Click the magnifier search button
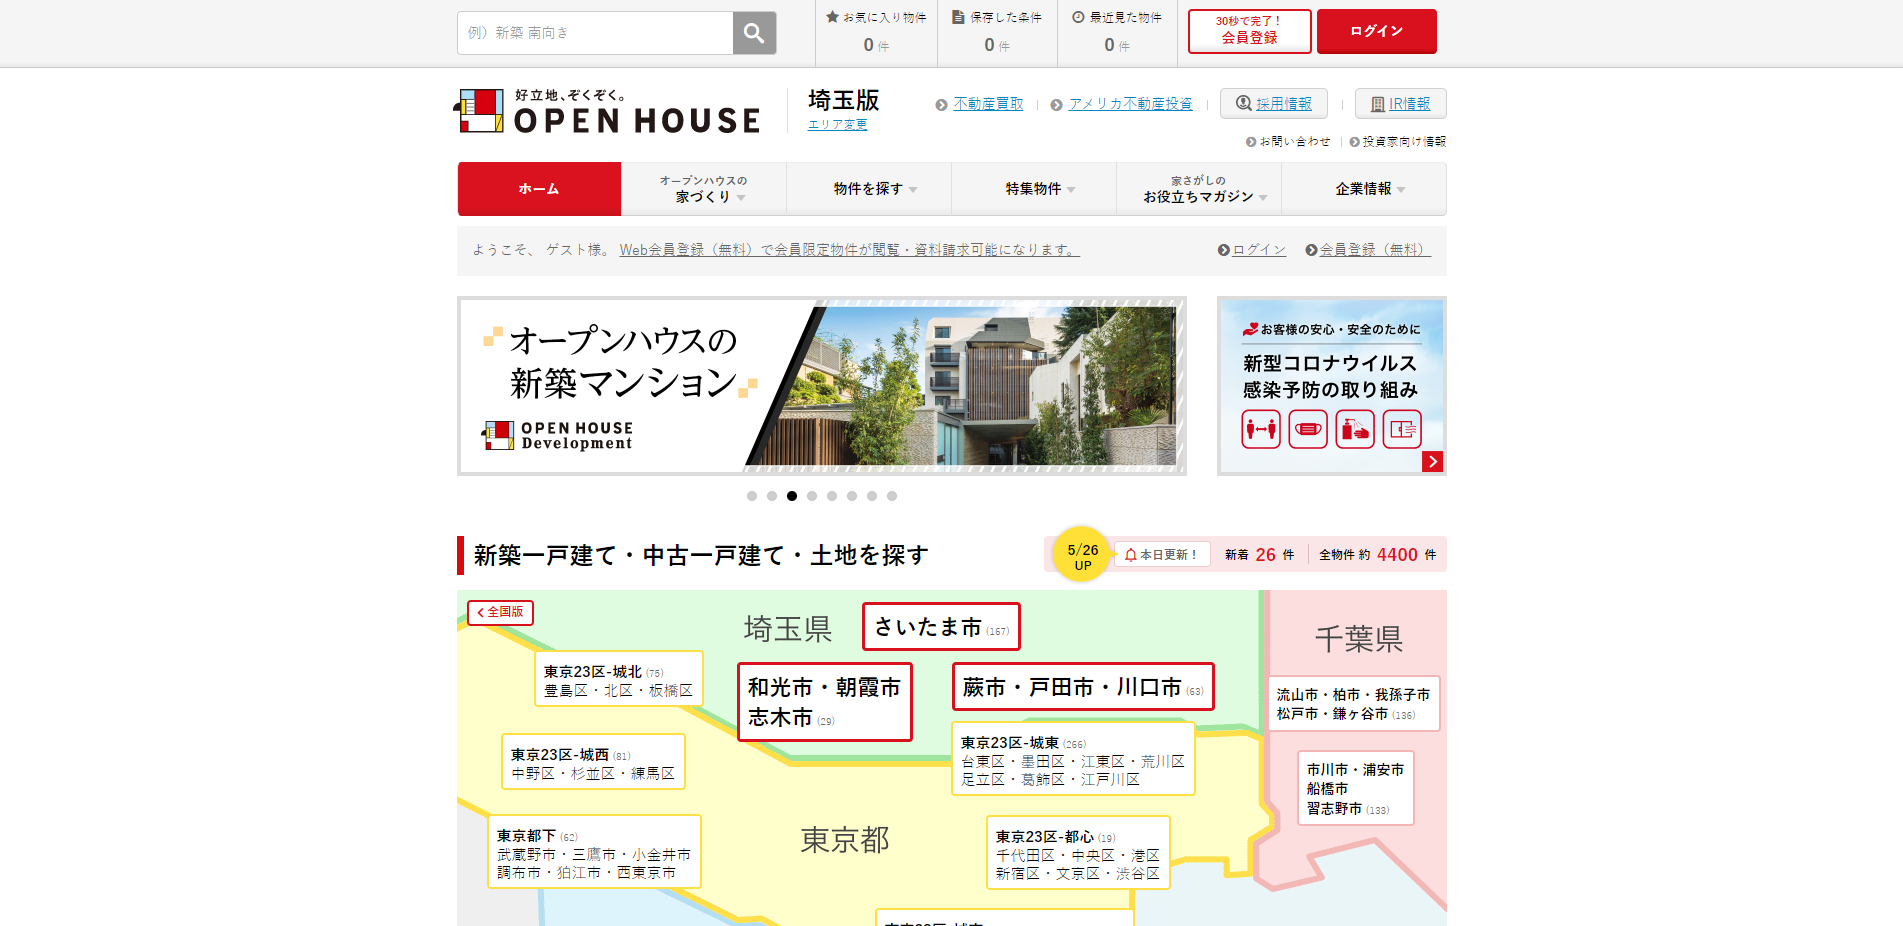1903x926 pixels. tap(754, 33)
